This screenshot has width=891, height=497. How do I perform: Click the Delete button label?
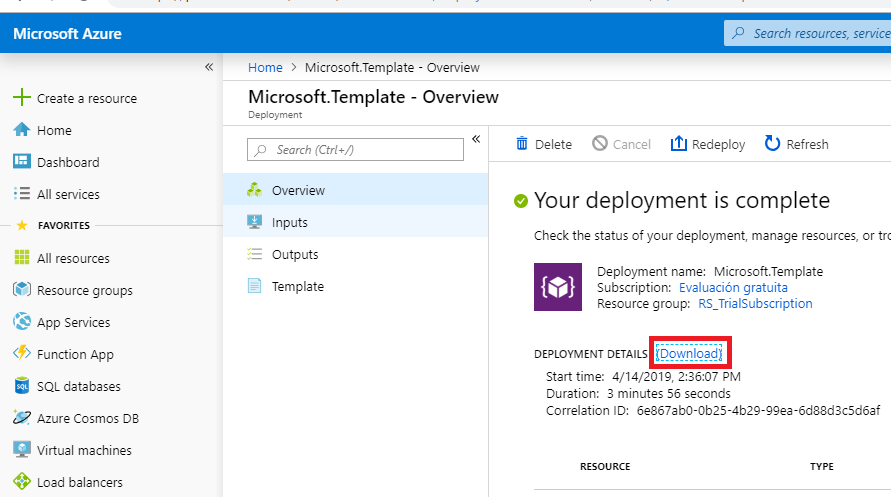[553, 144]
